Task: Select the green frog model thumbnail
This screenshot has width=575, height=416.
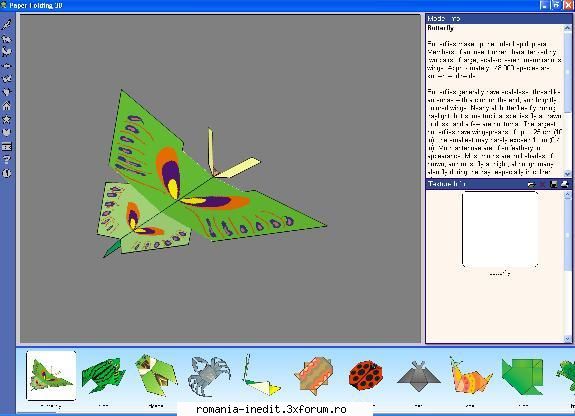Action: pos(103,375)
